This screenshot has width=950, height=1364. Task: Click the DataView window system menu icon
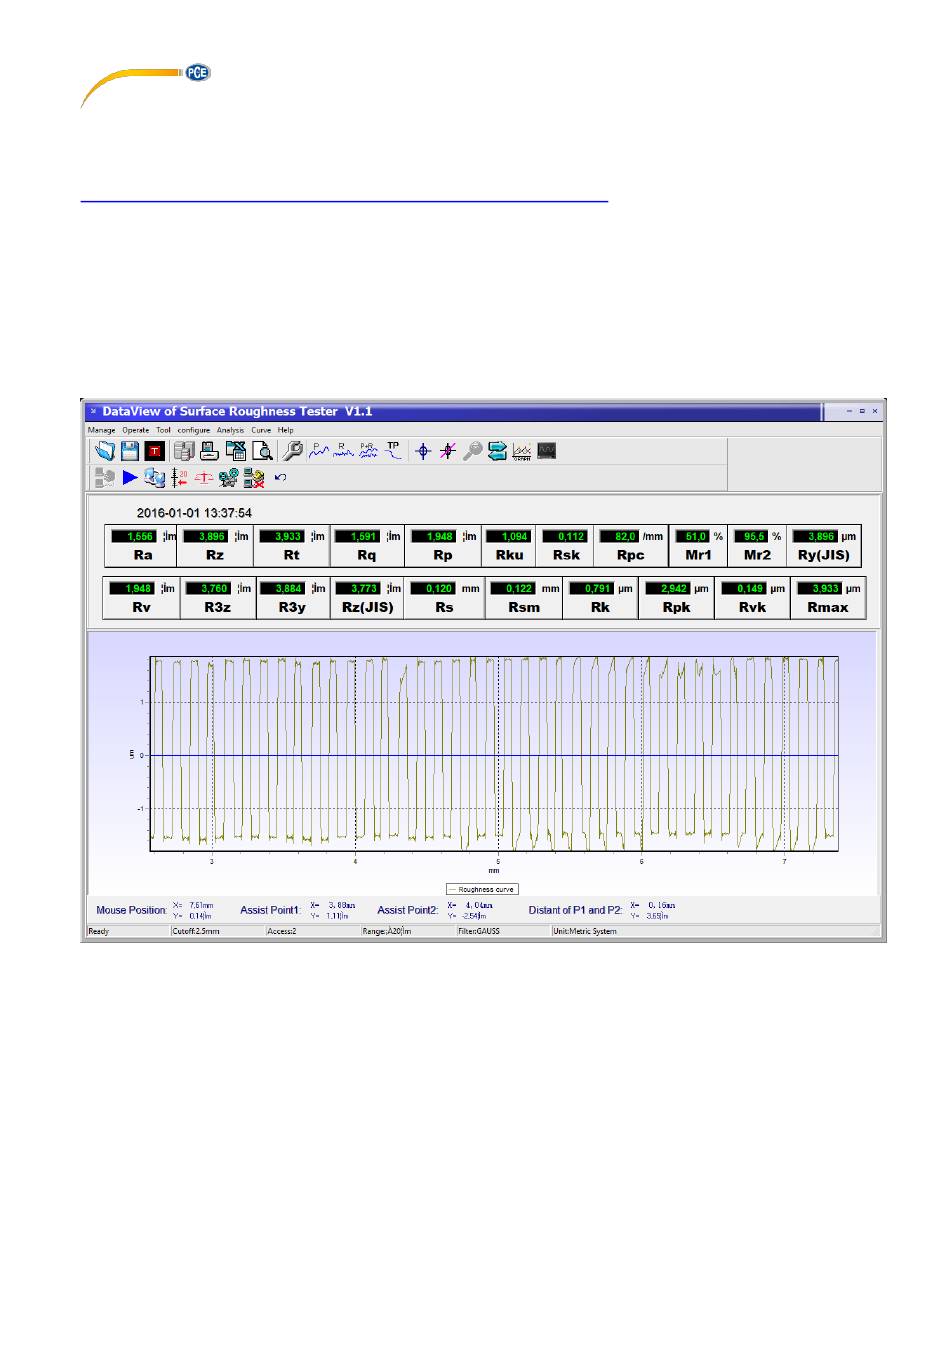(x=93, y=411)
